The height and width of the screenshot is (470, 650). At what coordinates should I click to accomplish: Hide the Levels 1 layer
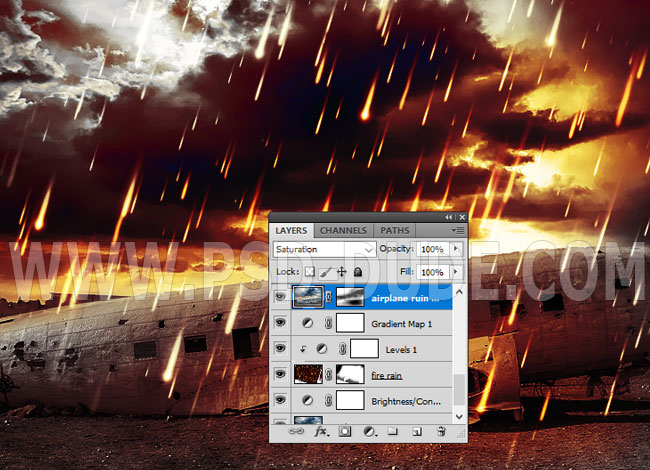click(x=280, y=349)
